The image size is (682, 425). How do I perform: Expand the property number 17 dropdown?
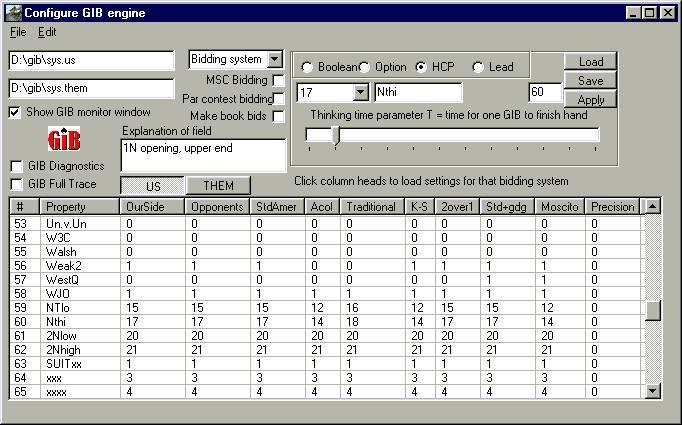tap(359, 93)
